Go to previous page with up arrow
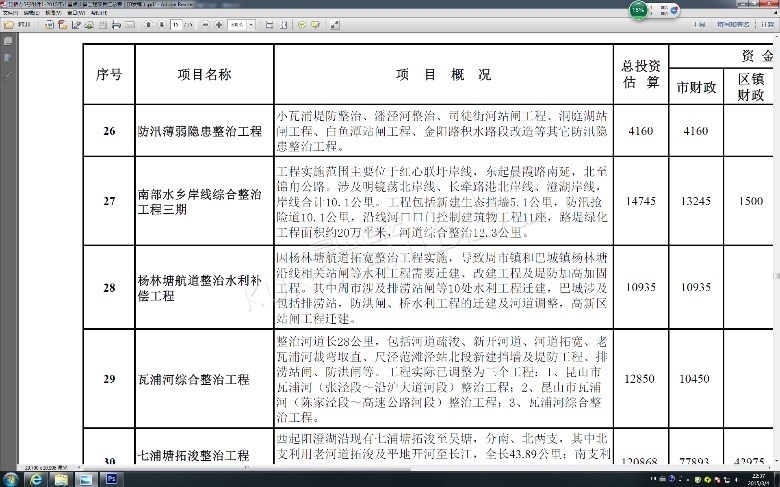This screenshot has width=780, height=487. 148,24
